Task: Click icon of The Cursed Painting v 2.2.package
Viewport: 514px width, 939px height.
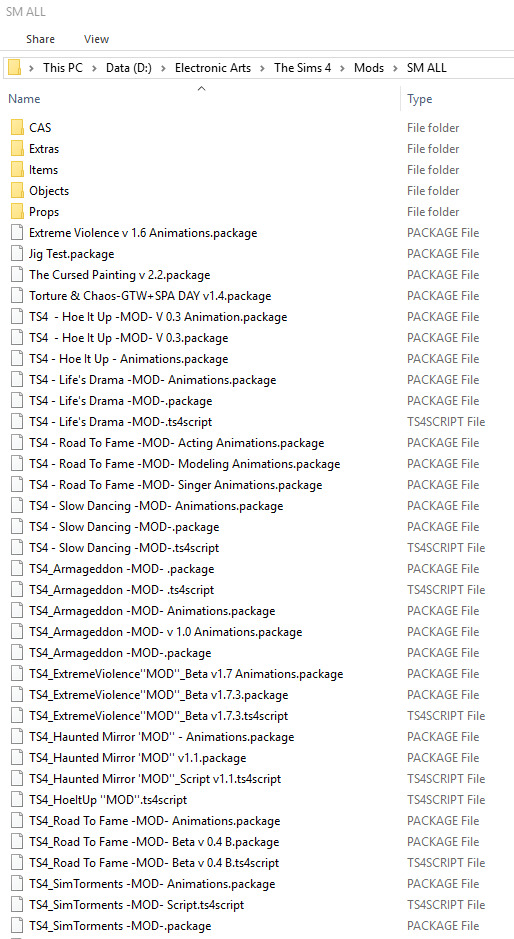Action: pyautogui.click(x=17, y=275)
